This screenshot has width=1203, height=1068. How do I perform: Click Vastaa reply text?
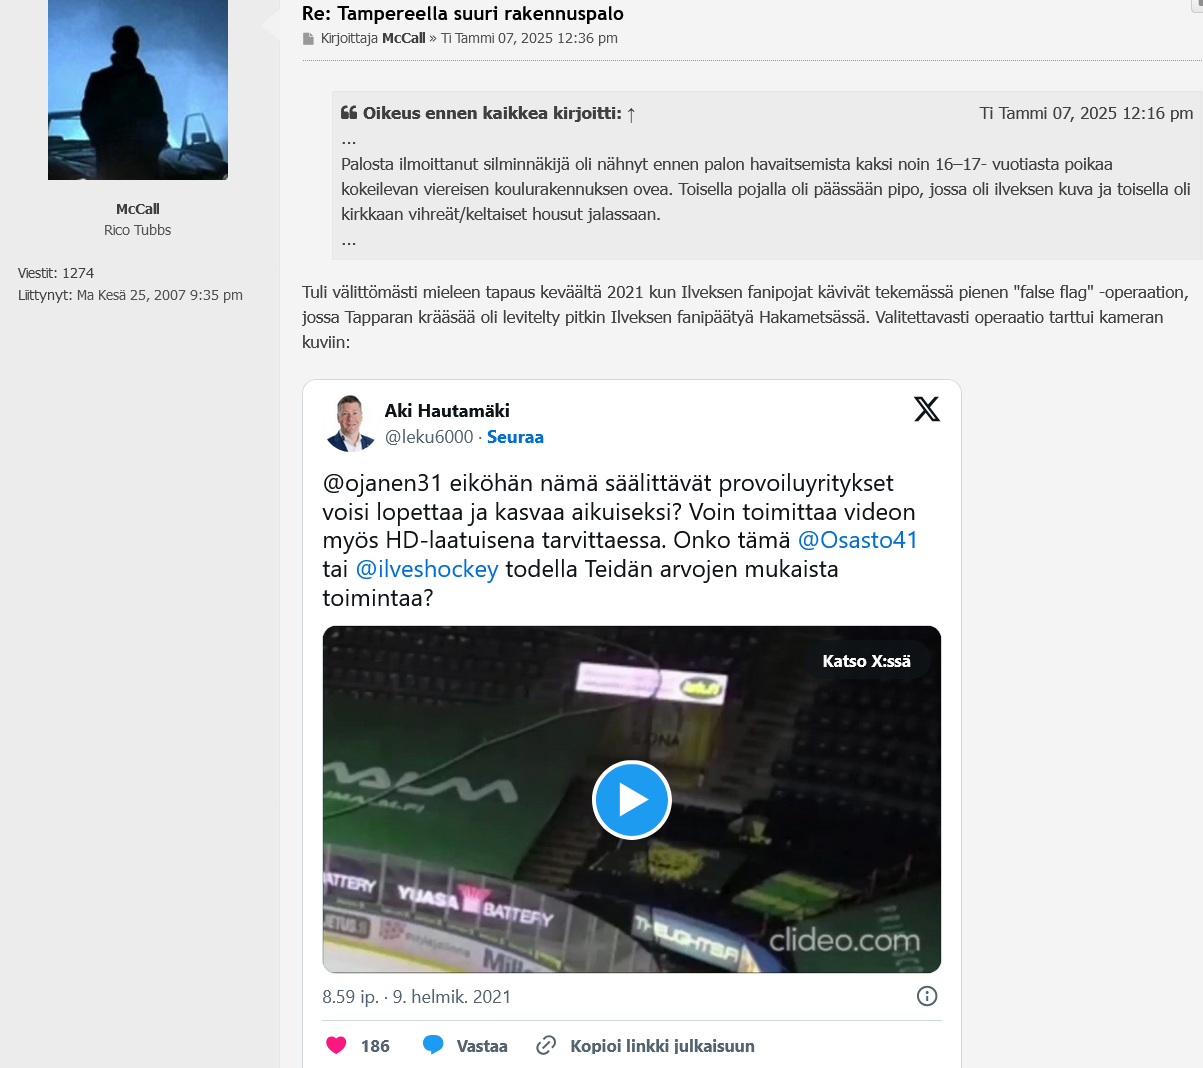(x=482, y=1046)
